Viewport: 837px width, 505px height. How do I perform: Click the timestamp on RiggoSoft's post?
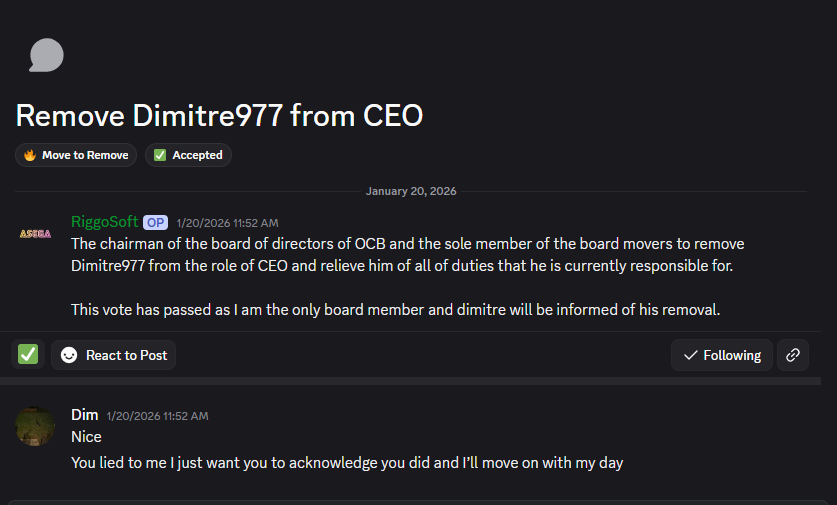tap(227, 222)
